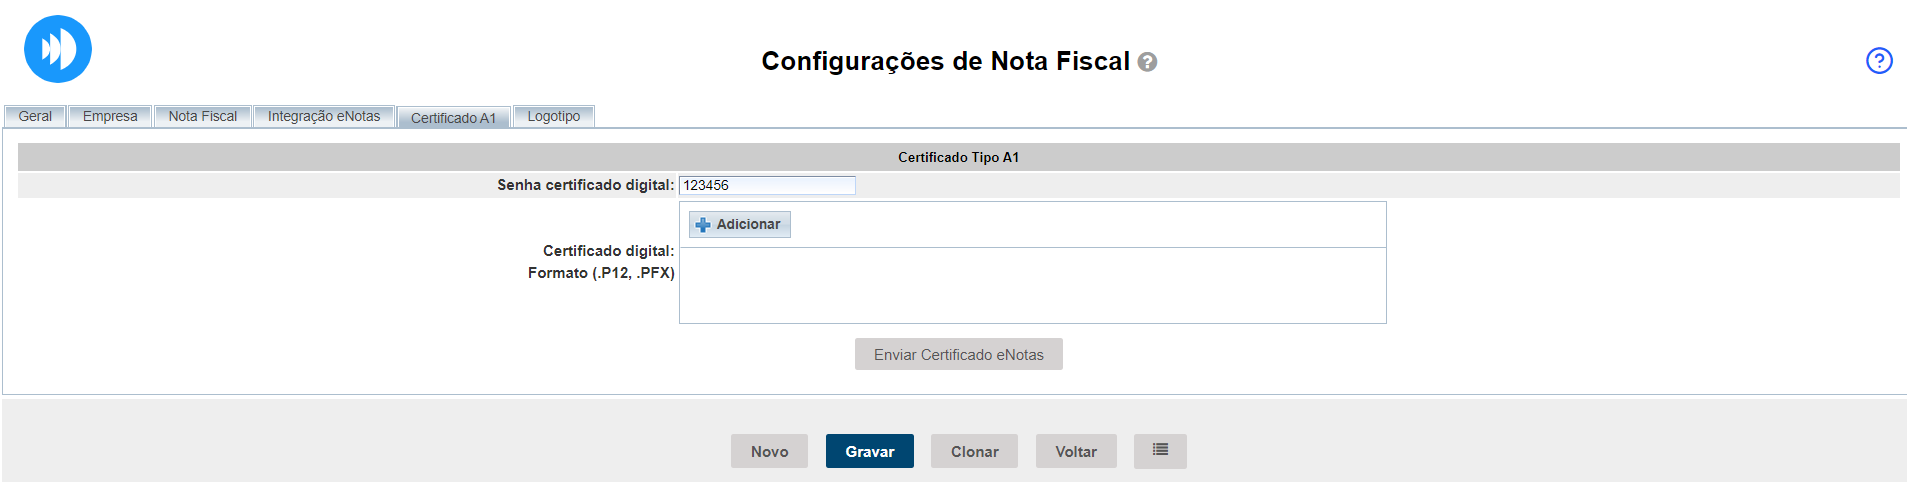
Task: Open the Logotipo tab
Action: click(554, 117)
